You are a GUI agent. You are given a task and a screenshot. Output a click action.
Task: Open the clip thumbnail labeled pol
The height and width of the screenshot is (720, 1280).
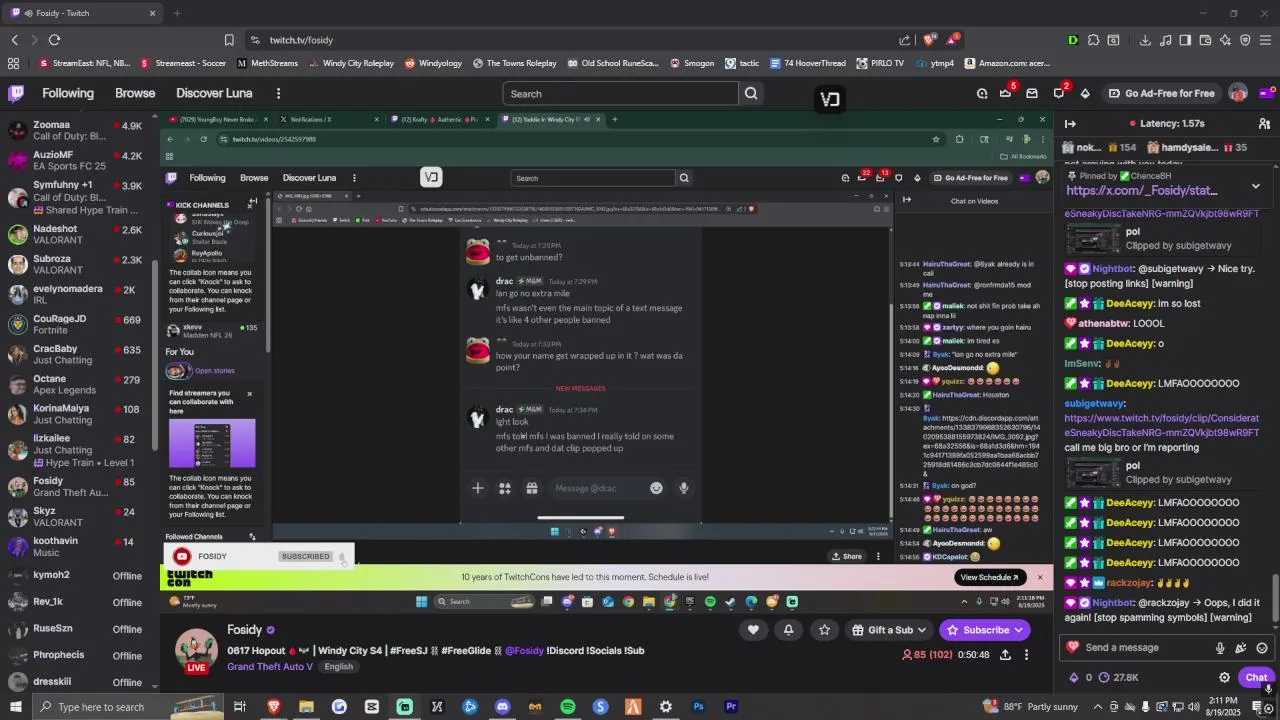click(x=1093, y=472)
